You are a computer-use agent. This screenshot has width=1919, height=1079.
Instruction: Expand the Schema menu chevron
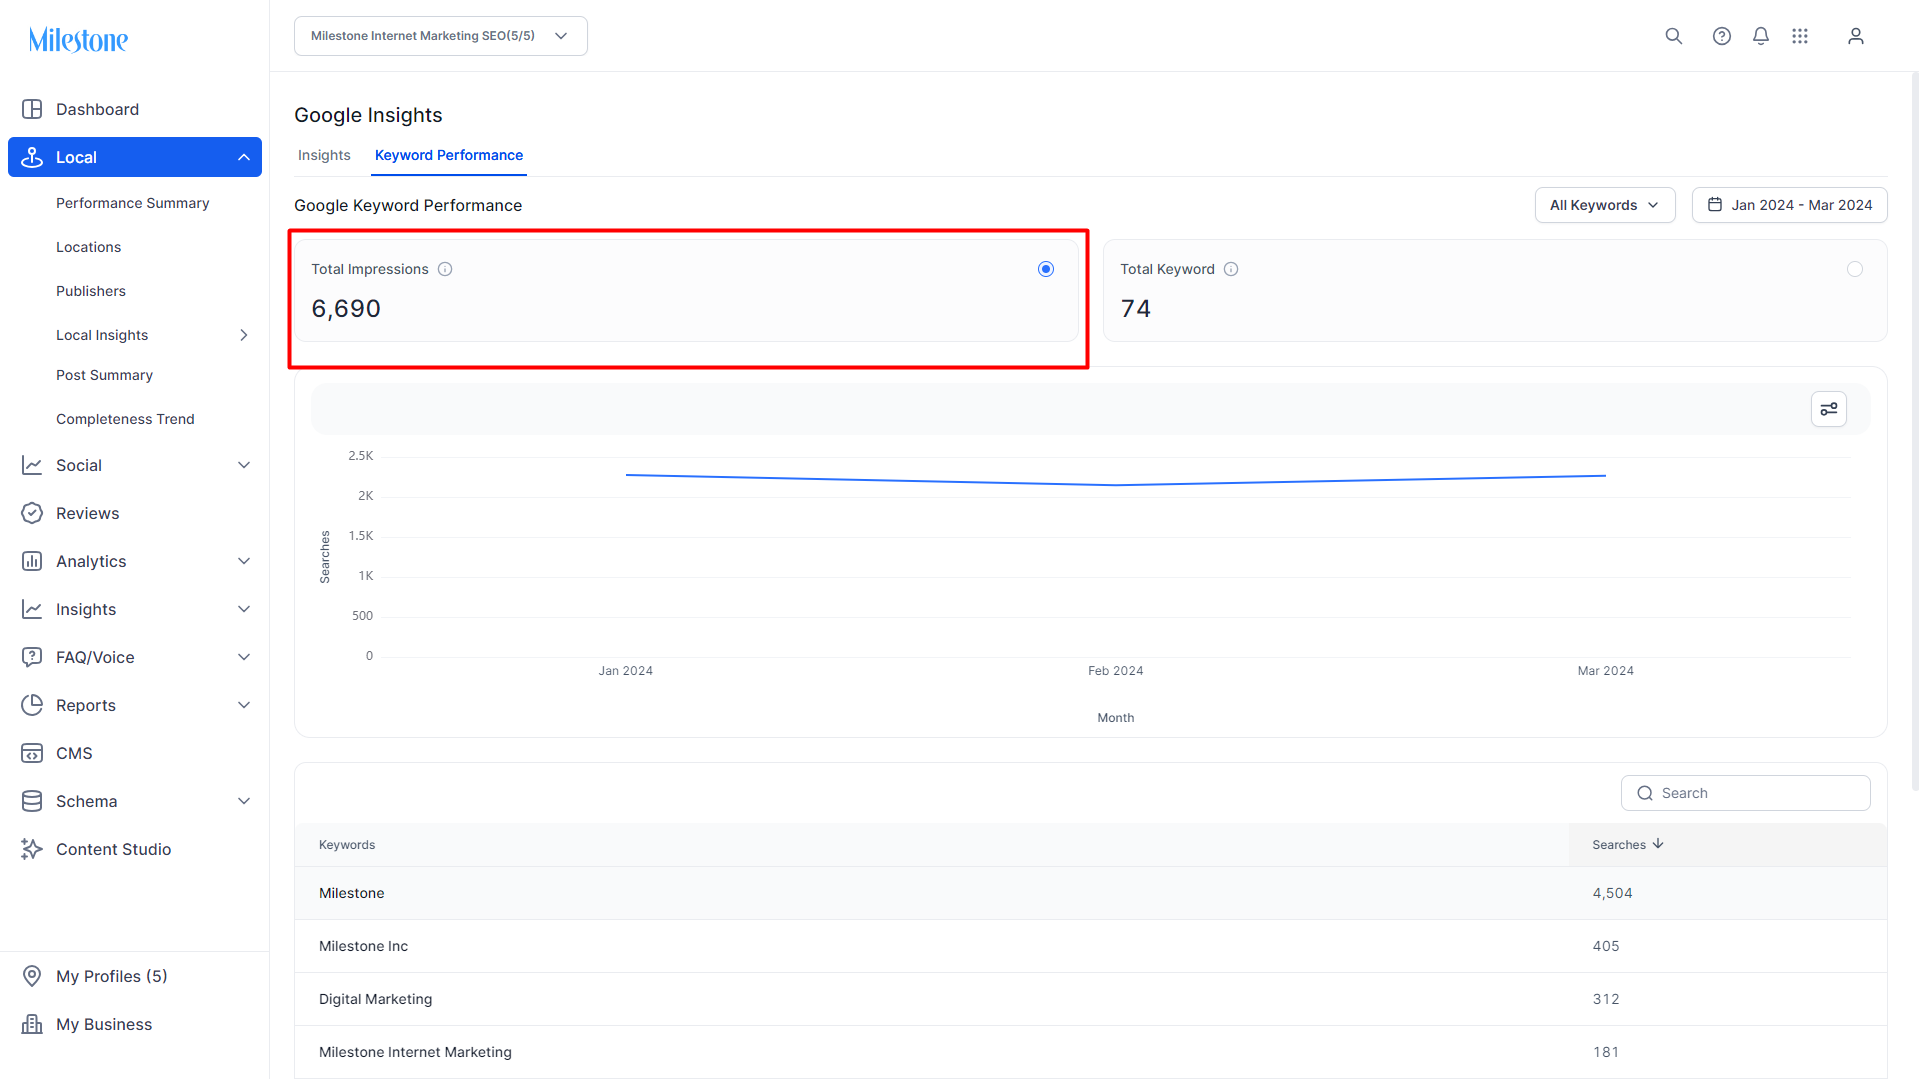tap(243, 801)
